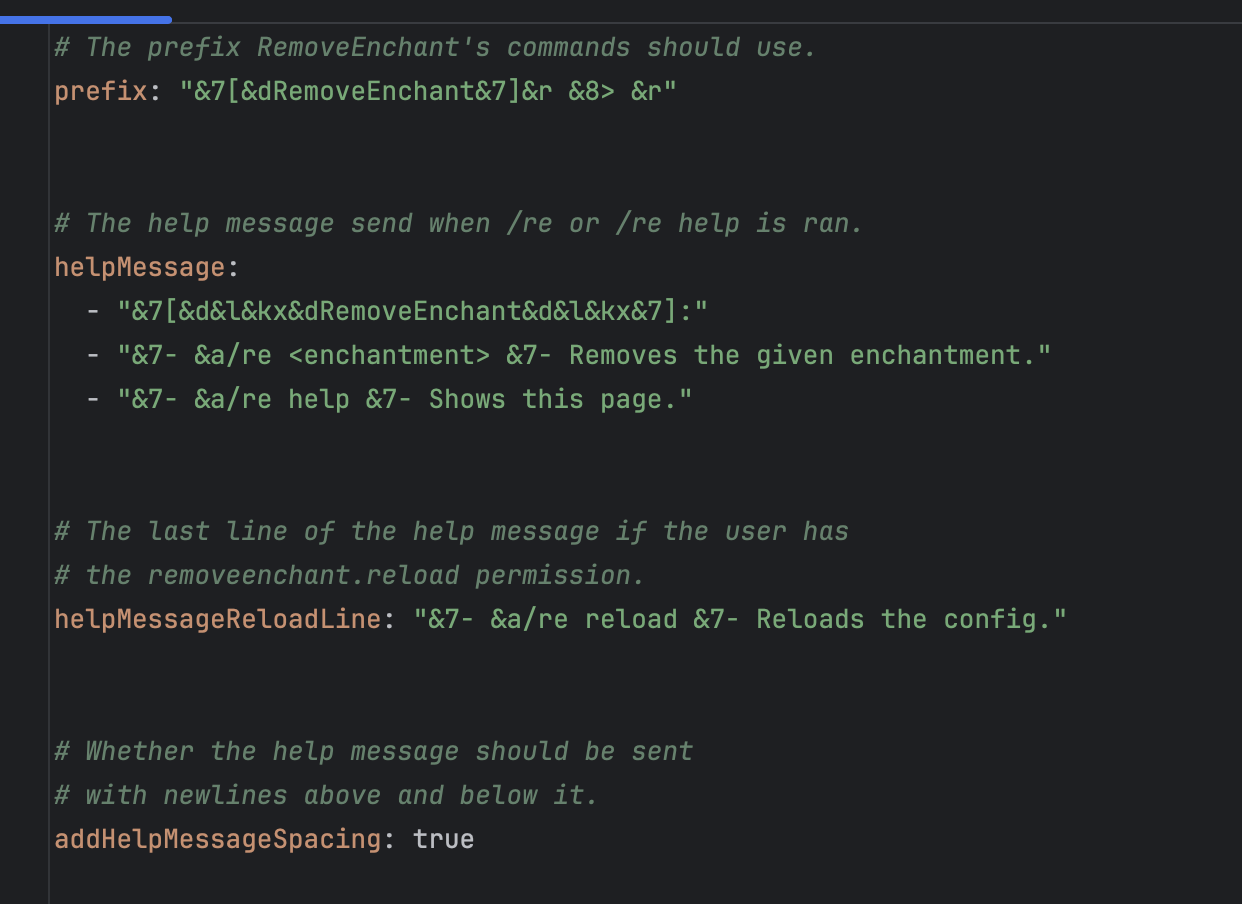Click the "Whether the help message should be sent" comment
1242x904 pixels.
373,751
